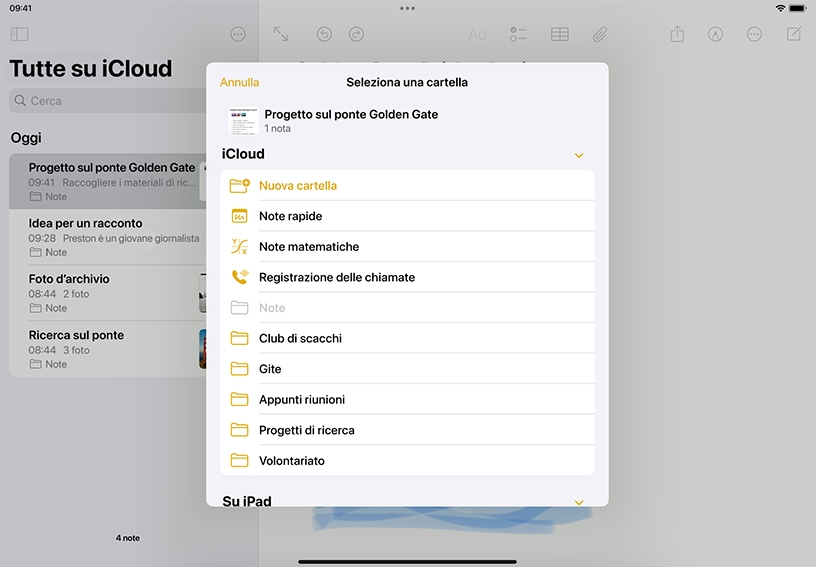Viewport: 816px width, 567px height.
Task: Insert a table with toolbar icon
Action: tap(559, 34)
